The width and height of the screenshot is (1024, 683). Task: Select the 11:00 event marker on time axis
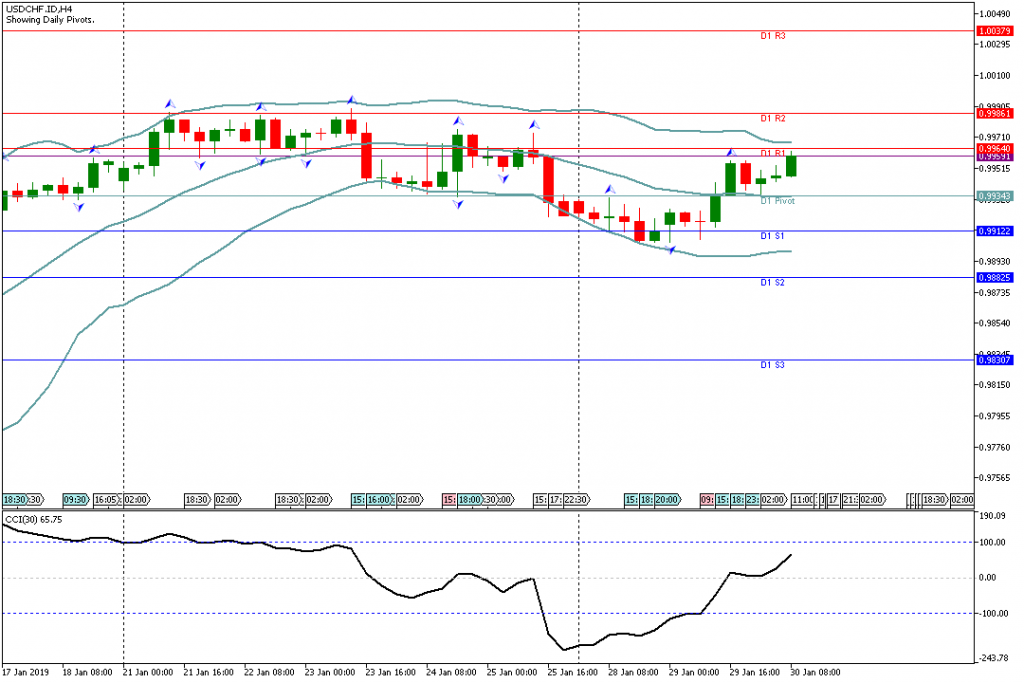click(802, 499)
